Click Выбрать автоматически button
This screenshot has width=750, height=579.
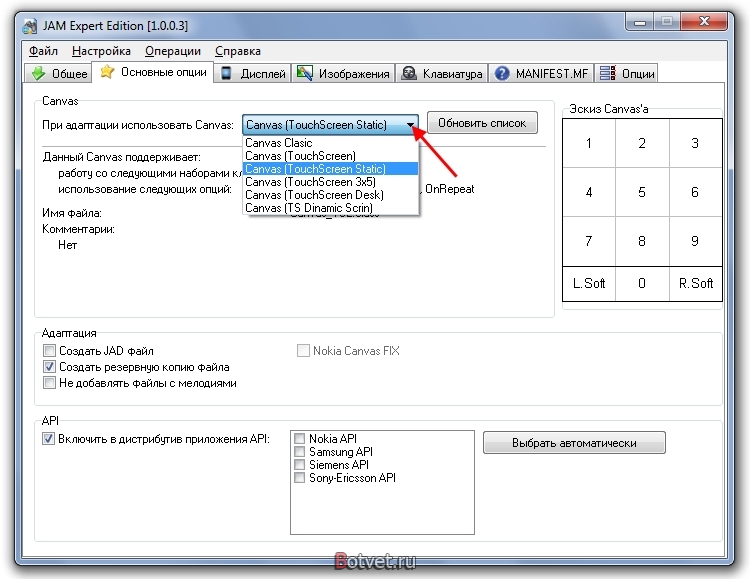click(574, 443)
